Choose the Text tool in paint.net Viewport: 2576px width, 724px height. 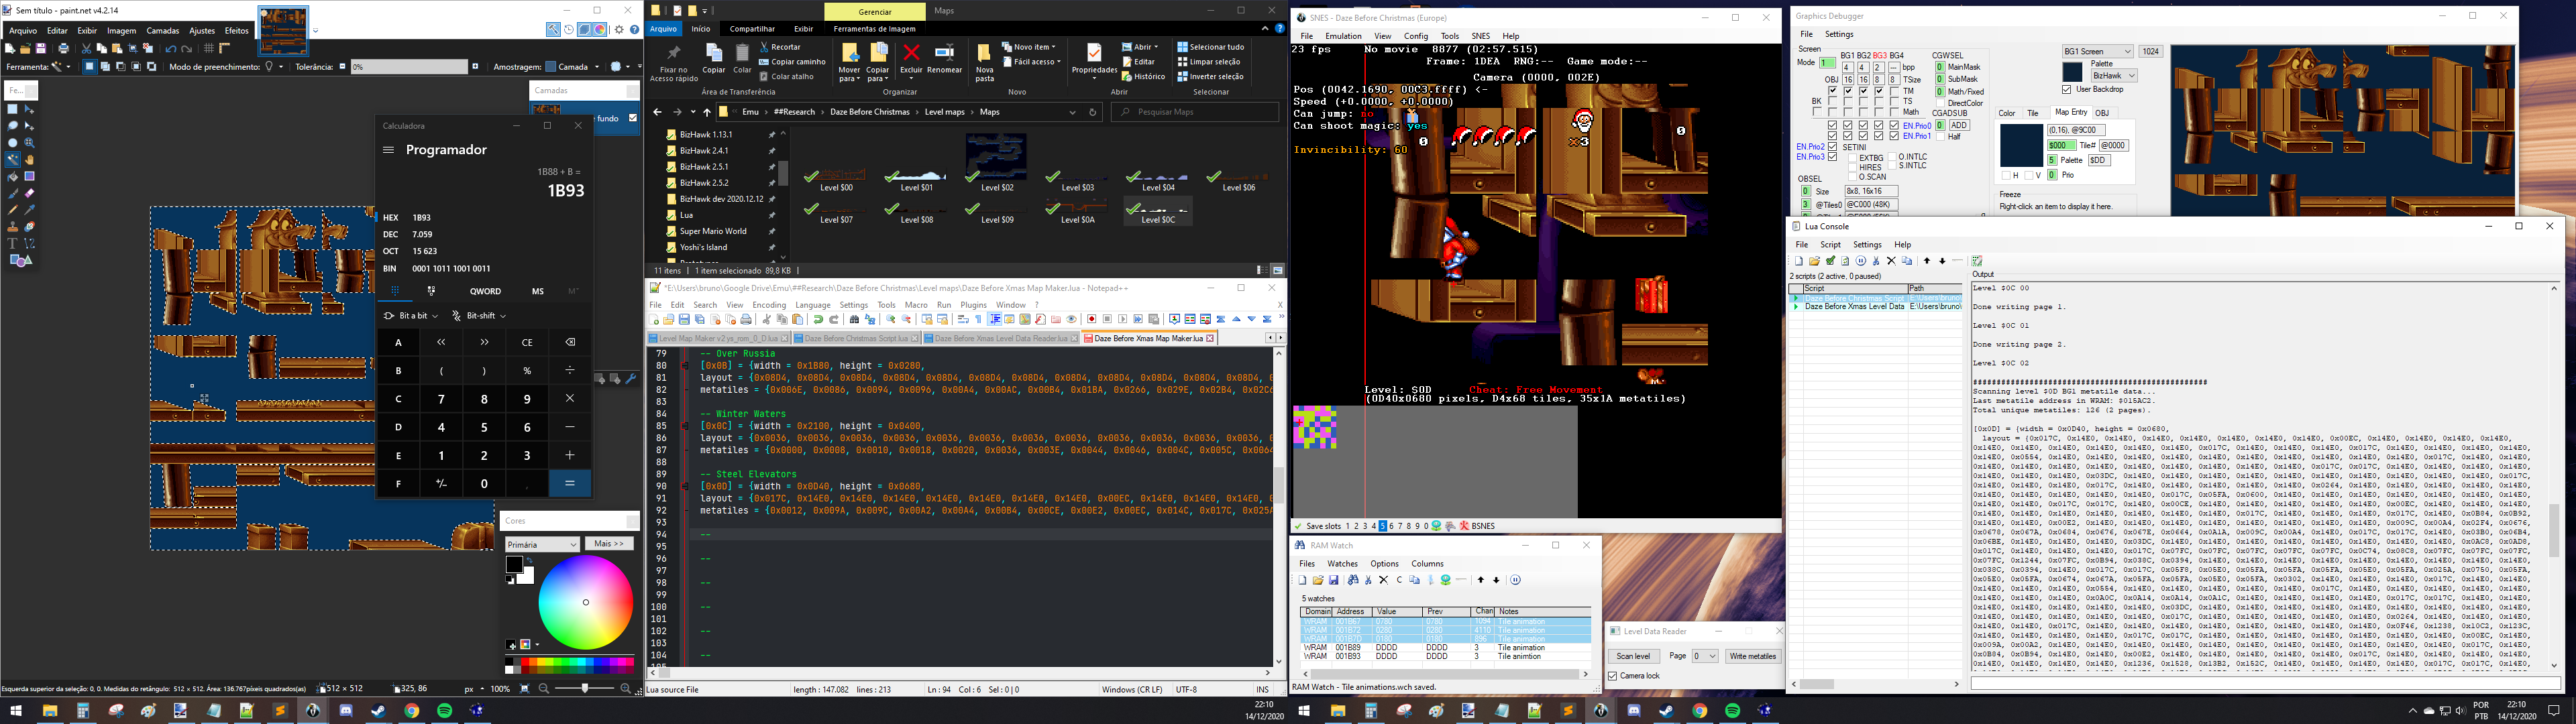(x=13, y=243)
